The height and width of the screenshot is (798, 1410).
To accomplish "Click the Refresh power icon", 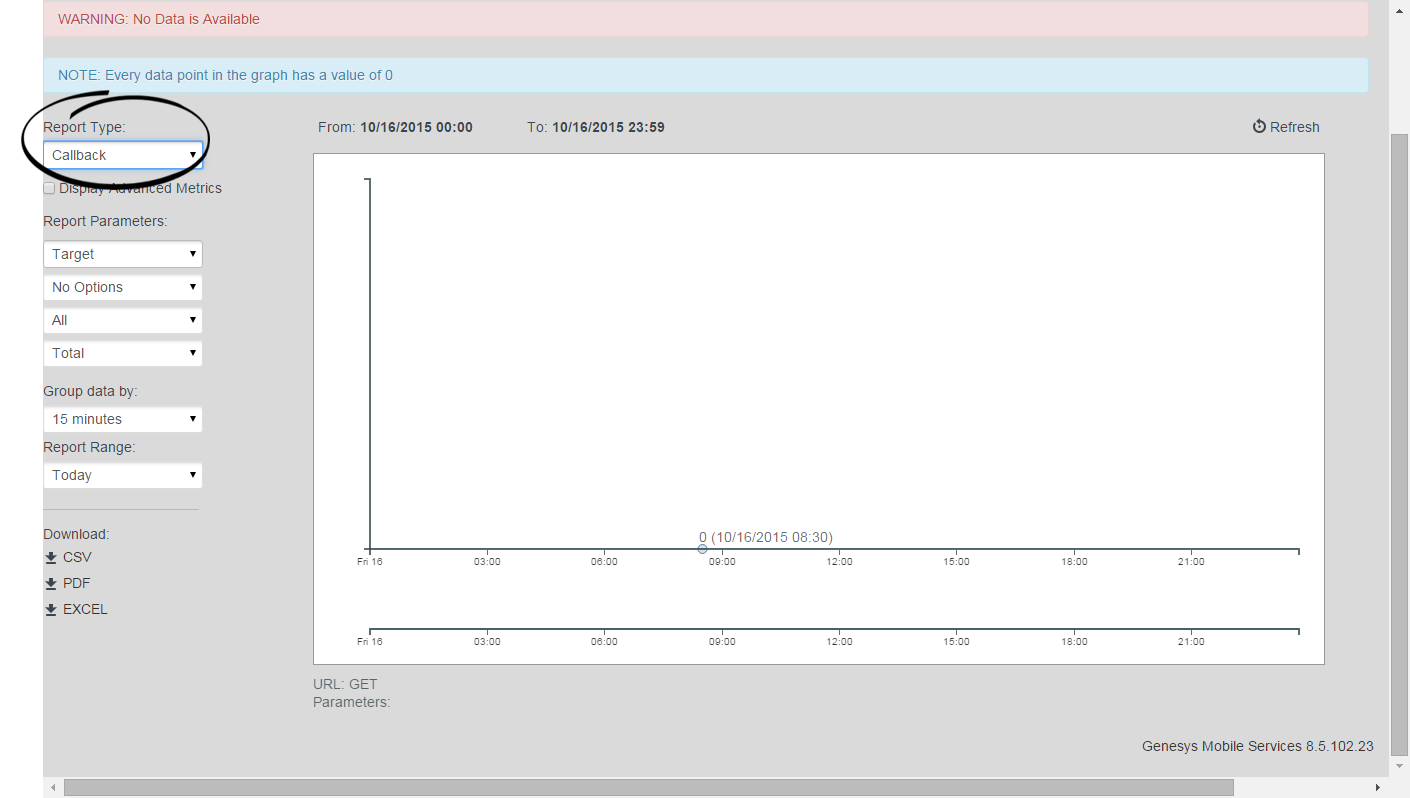I will coord(1259,127).
